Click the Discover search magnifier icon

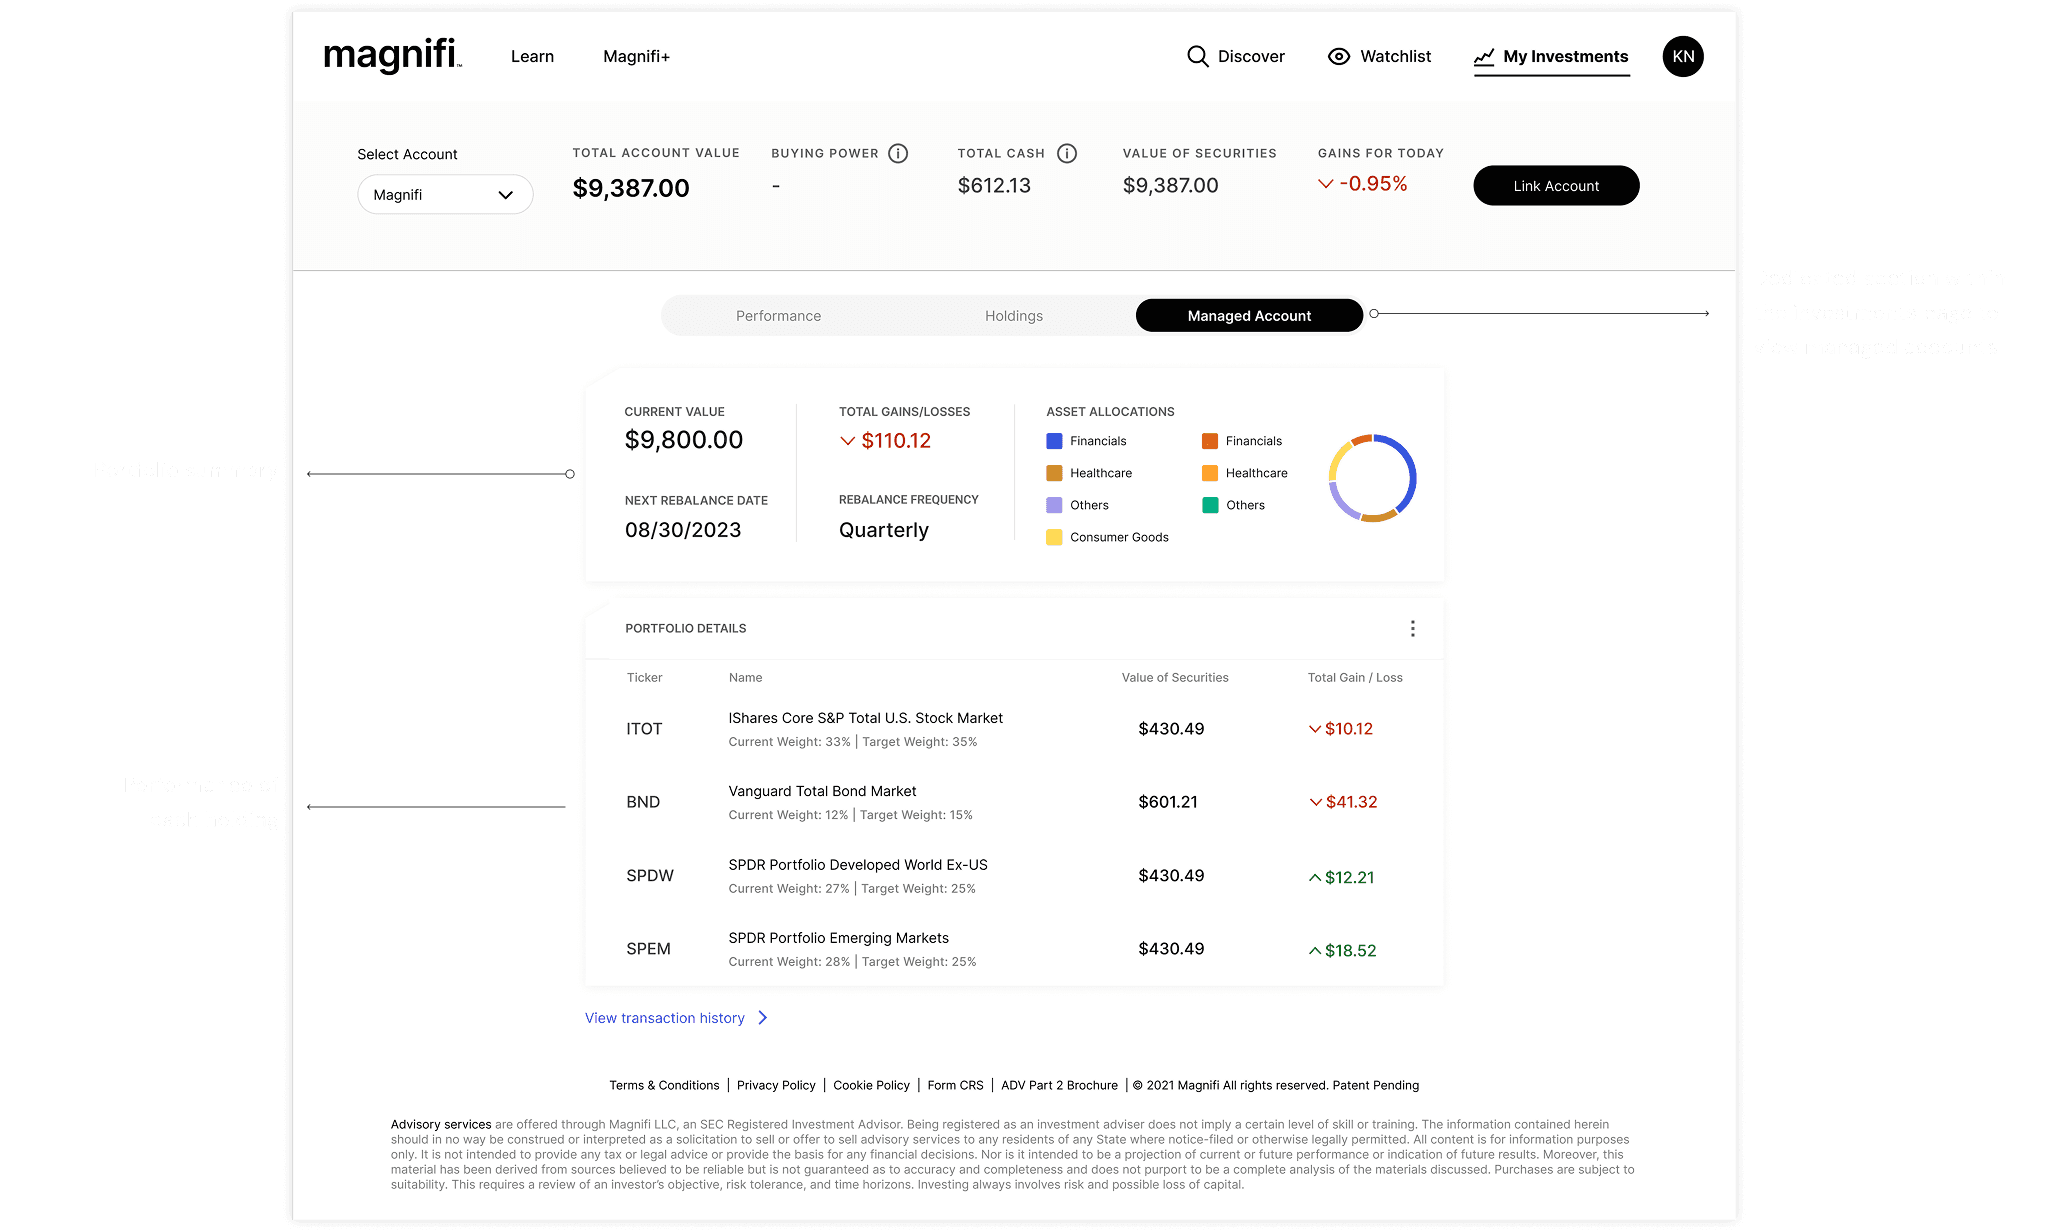coord(1197,56)
